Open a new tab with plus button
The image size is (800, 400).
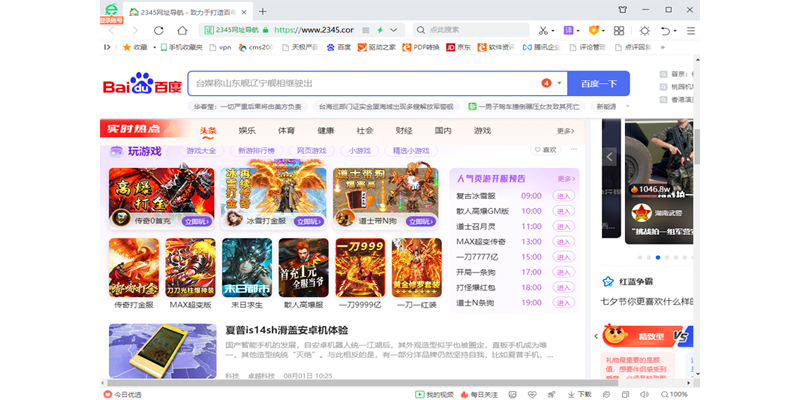point(262,11)
